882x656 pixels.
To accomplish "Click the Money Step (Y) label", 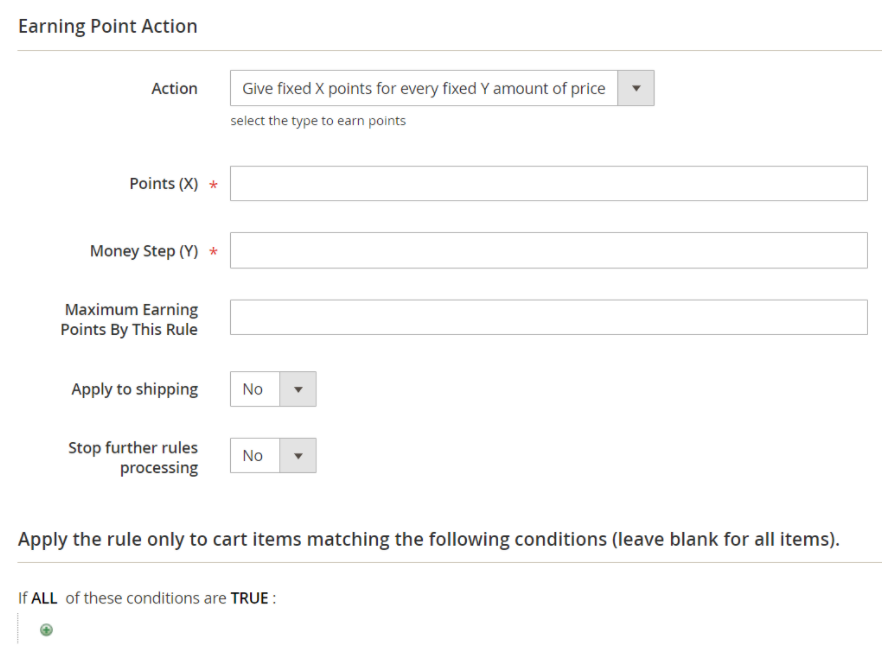I will tap(143, 251).
